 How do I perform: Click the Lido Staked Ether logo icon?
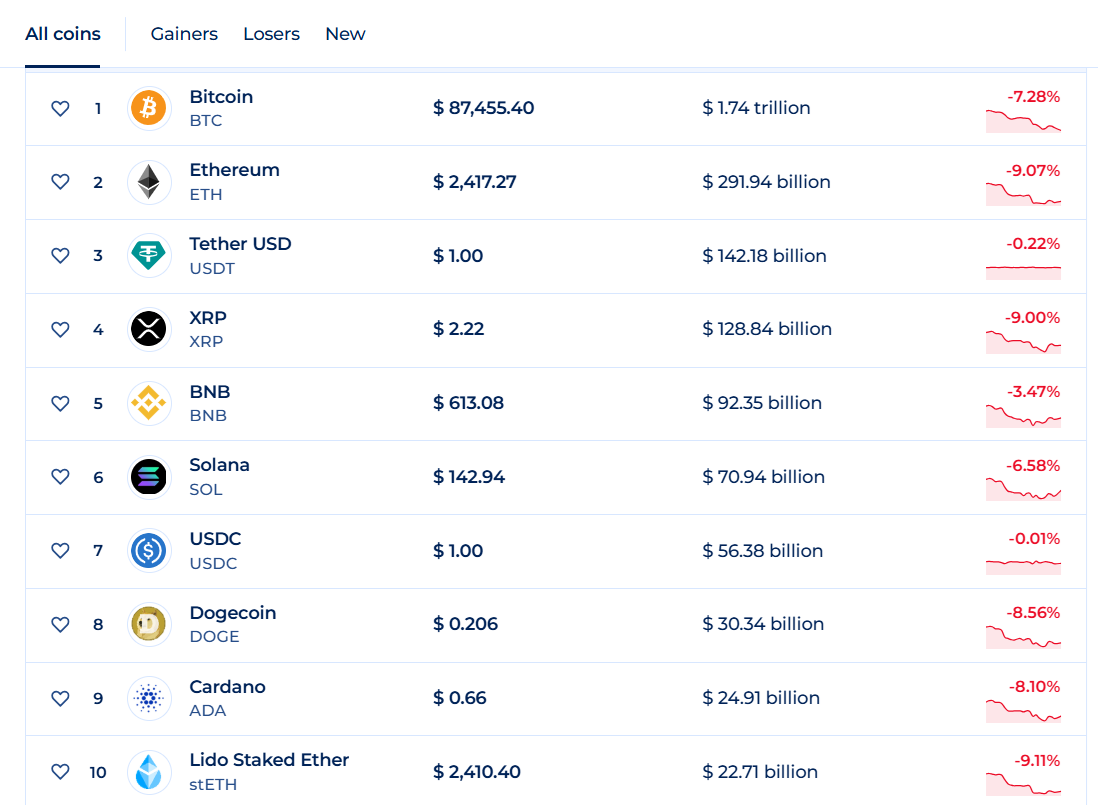pyautogui.click(x=148, y=772)
